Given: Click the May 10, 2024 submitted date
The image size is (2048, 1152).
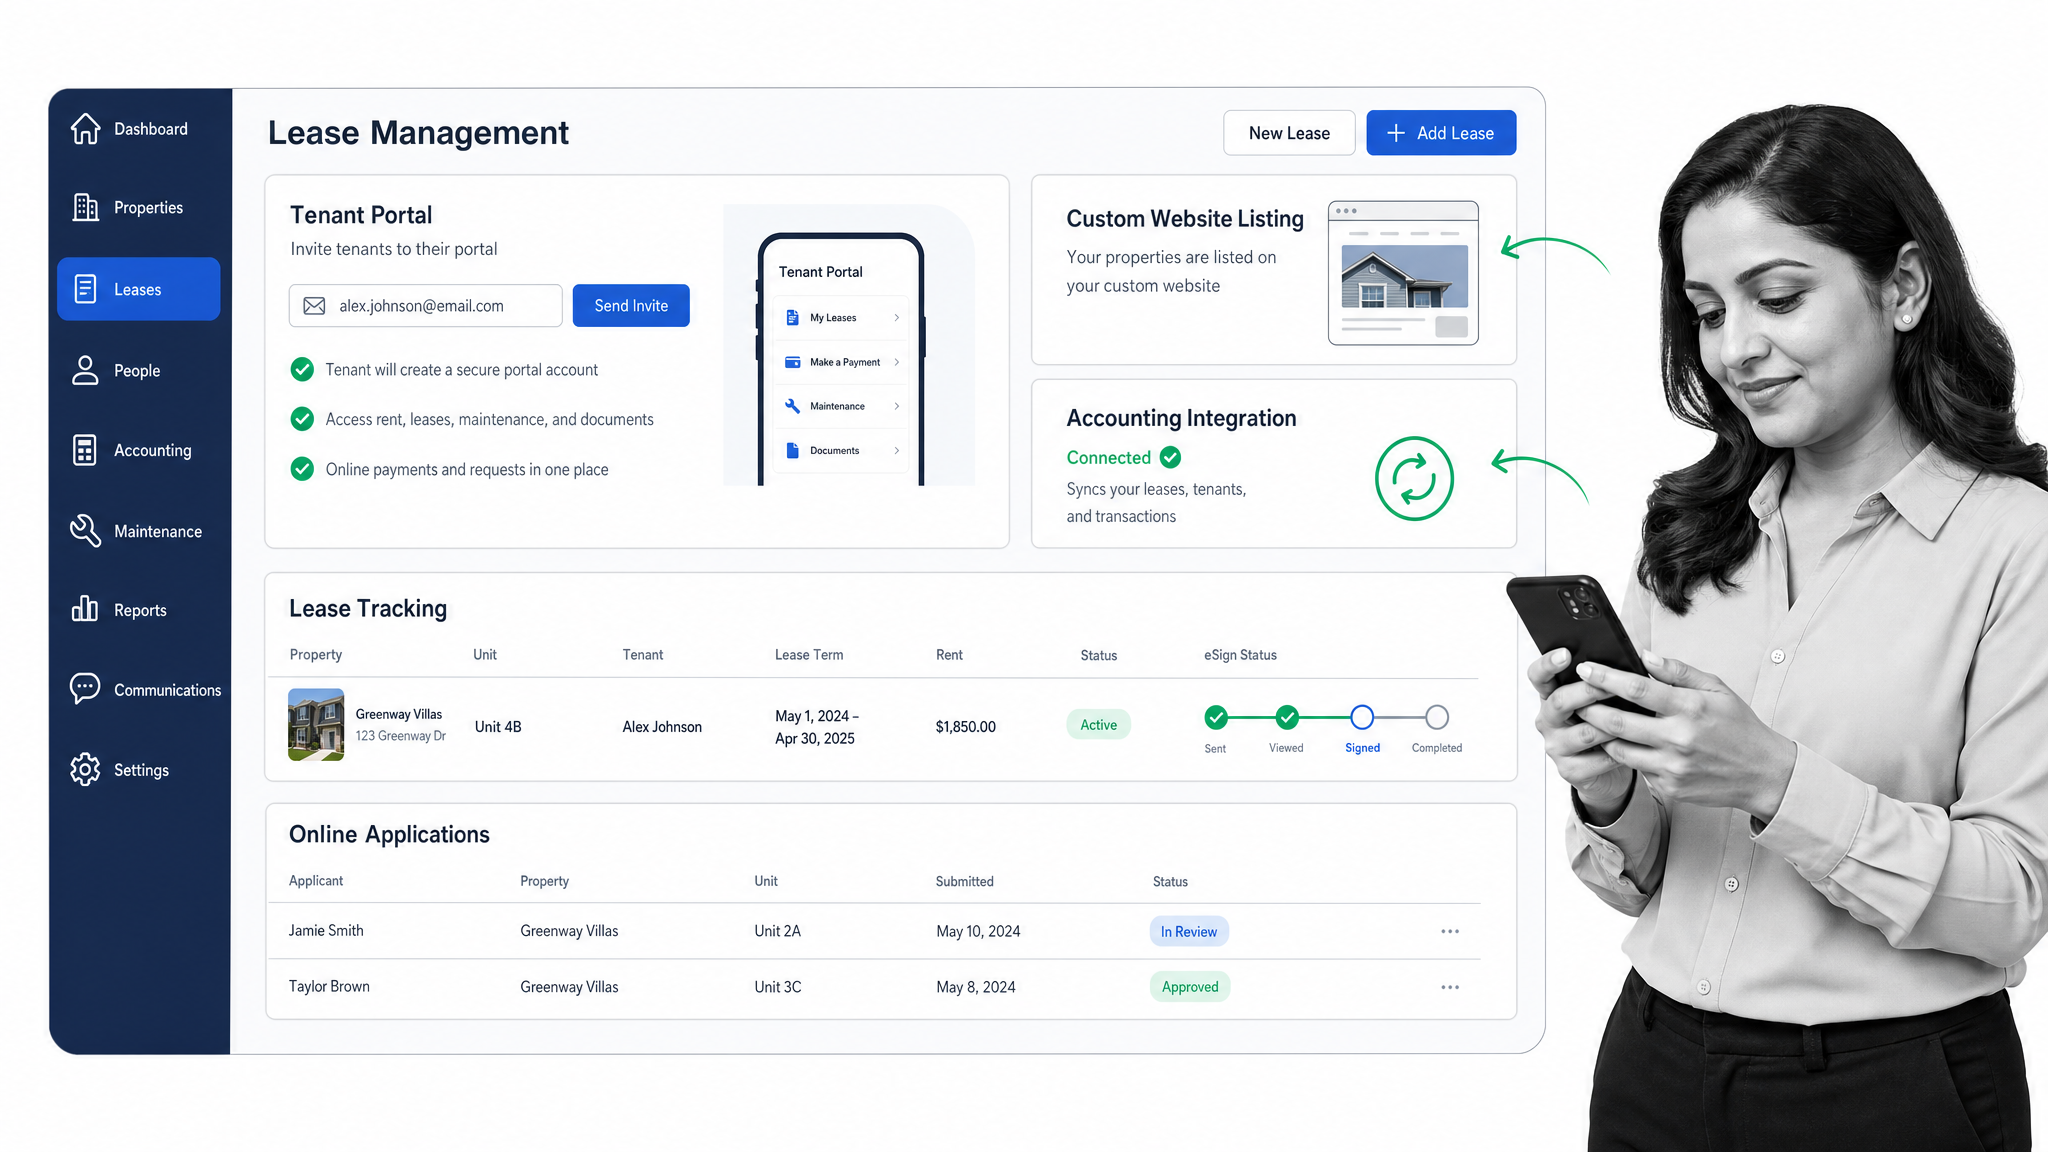Looking at the screenshot, I should (x=978, y=931).
